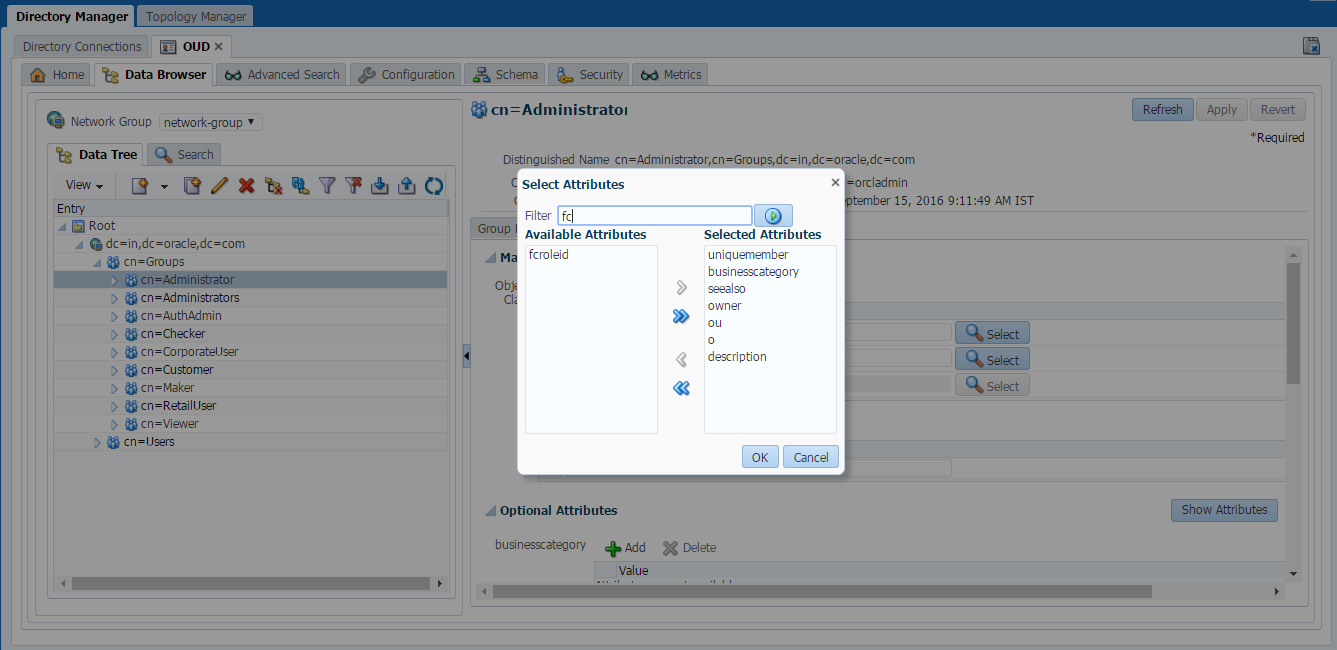
Task: Click the close-all-tabs icon at top right
Action: [x=1312, y=46]
